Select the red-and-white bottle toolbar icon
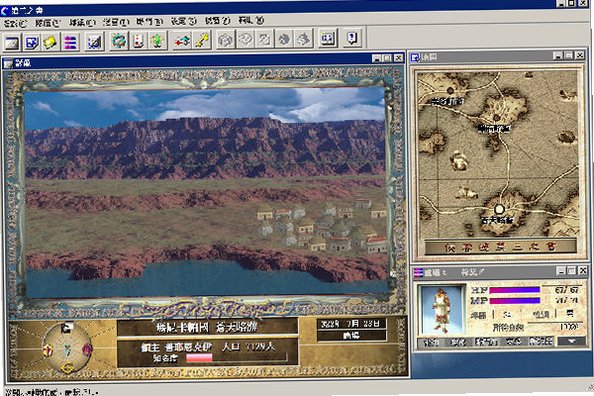The image size is (594, 396). (x=138, y=41)
